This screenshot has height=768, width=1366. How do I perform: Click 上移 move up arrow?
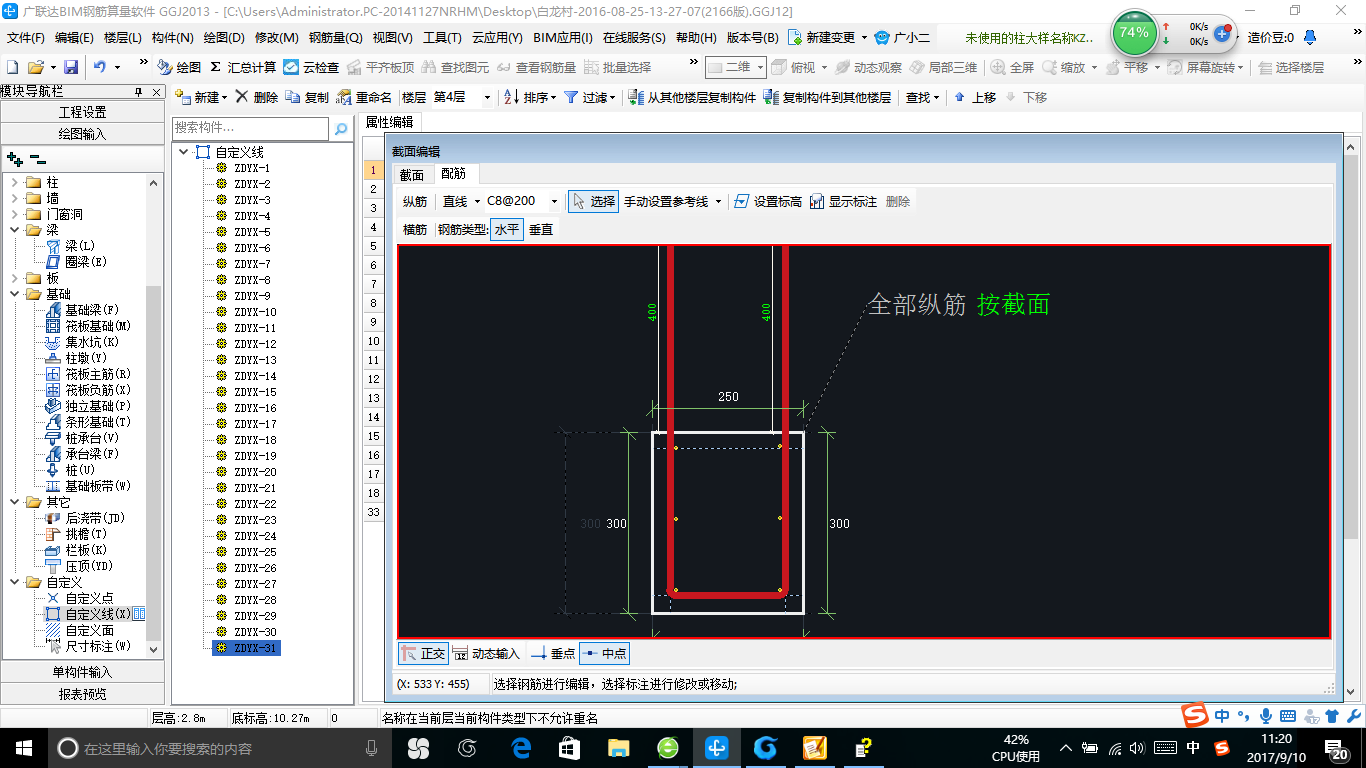coord(975,97)
